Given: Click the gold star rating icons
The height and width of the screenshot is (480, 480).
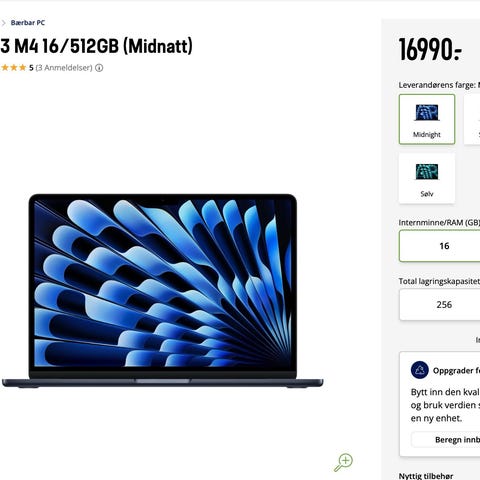Looking at the screenshot, I should click(13, 68).
